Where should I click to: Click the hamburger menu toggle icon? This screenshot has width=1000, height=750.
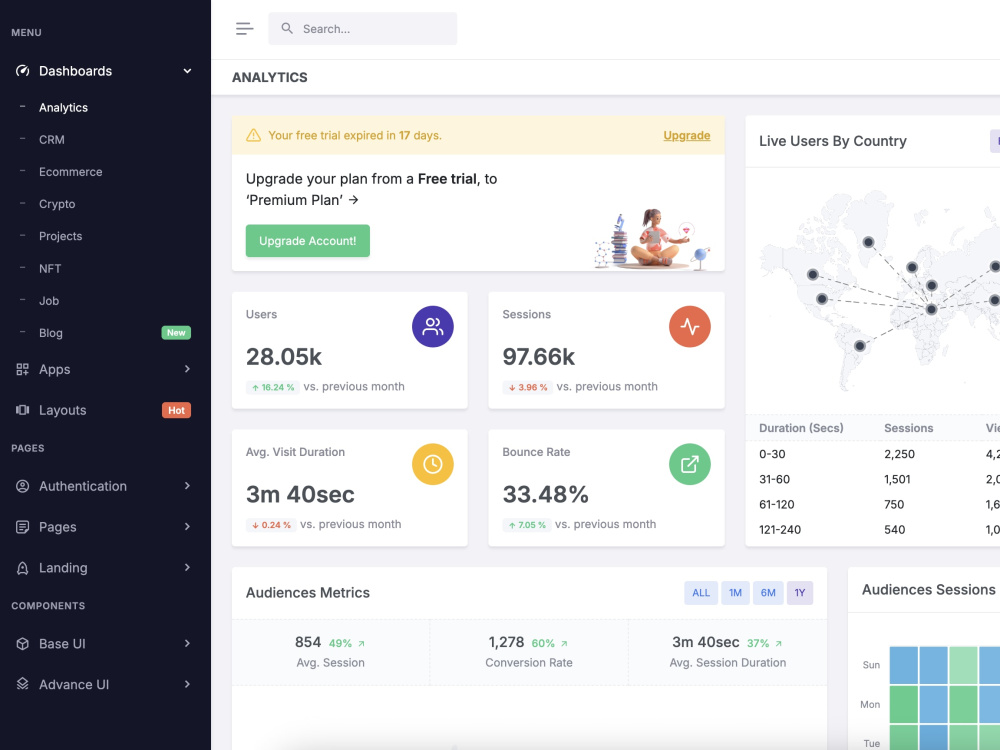pos(244,29)
